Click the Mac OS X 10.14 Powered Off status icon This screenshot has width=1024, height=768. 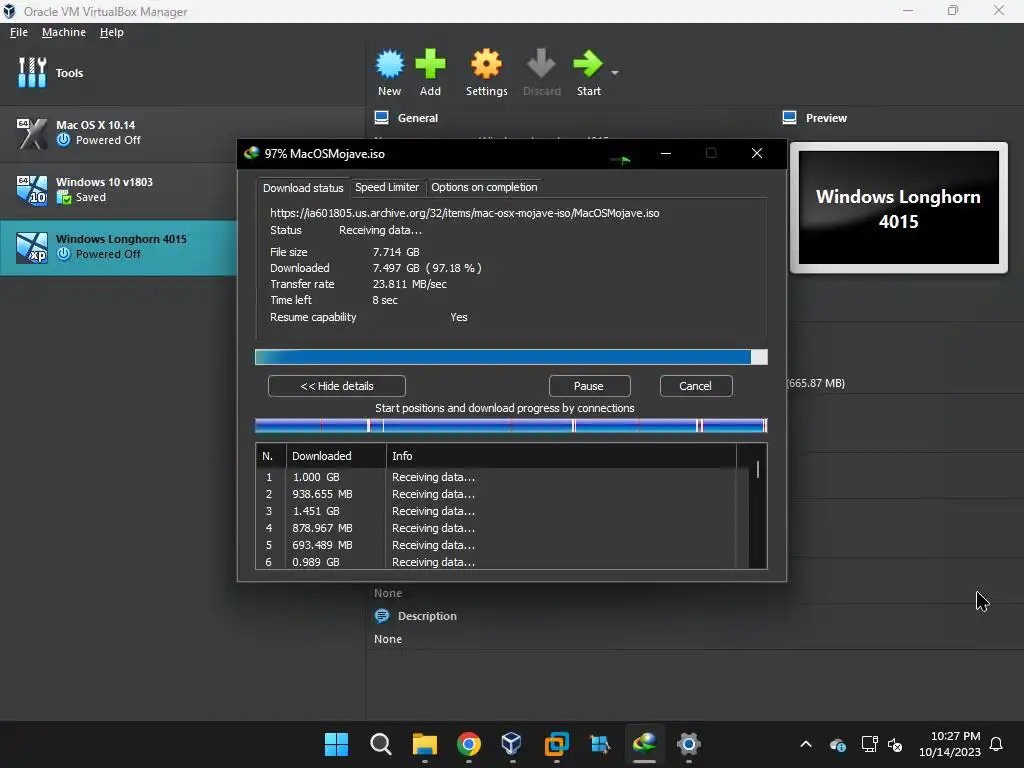(x=63, y=140)
